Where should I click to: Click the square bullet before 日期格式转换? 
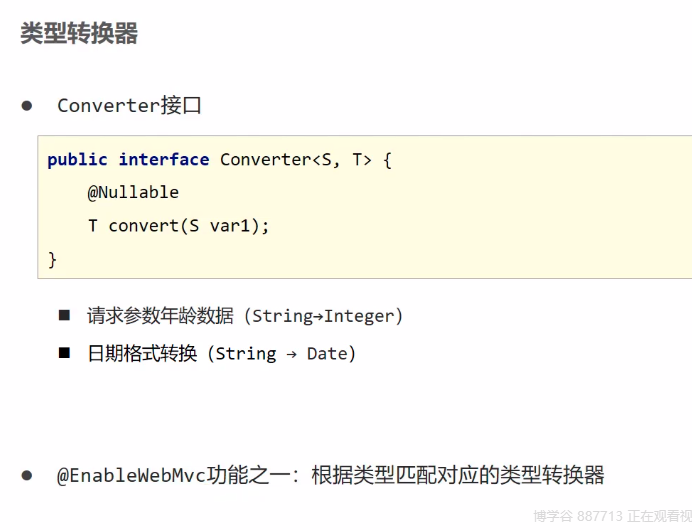pyautogui.click(x=64, y=352)
